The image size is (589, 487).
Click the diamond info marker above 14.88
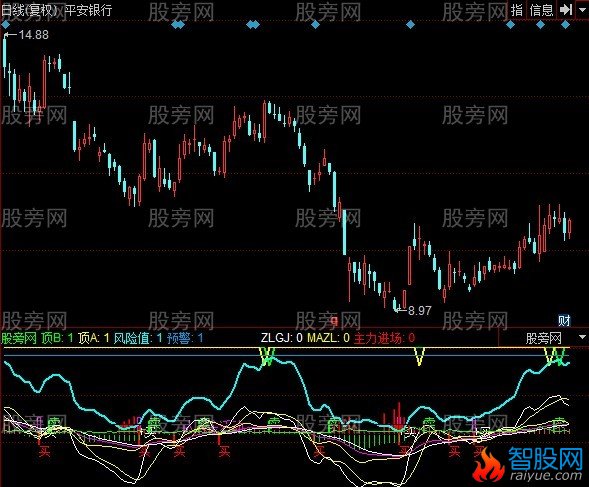6,25
